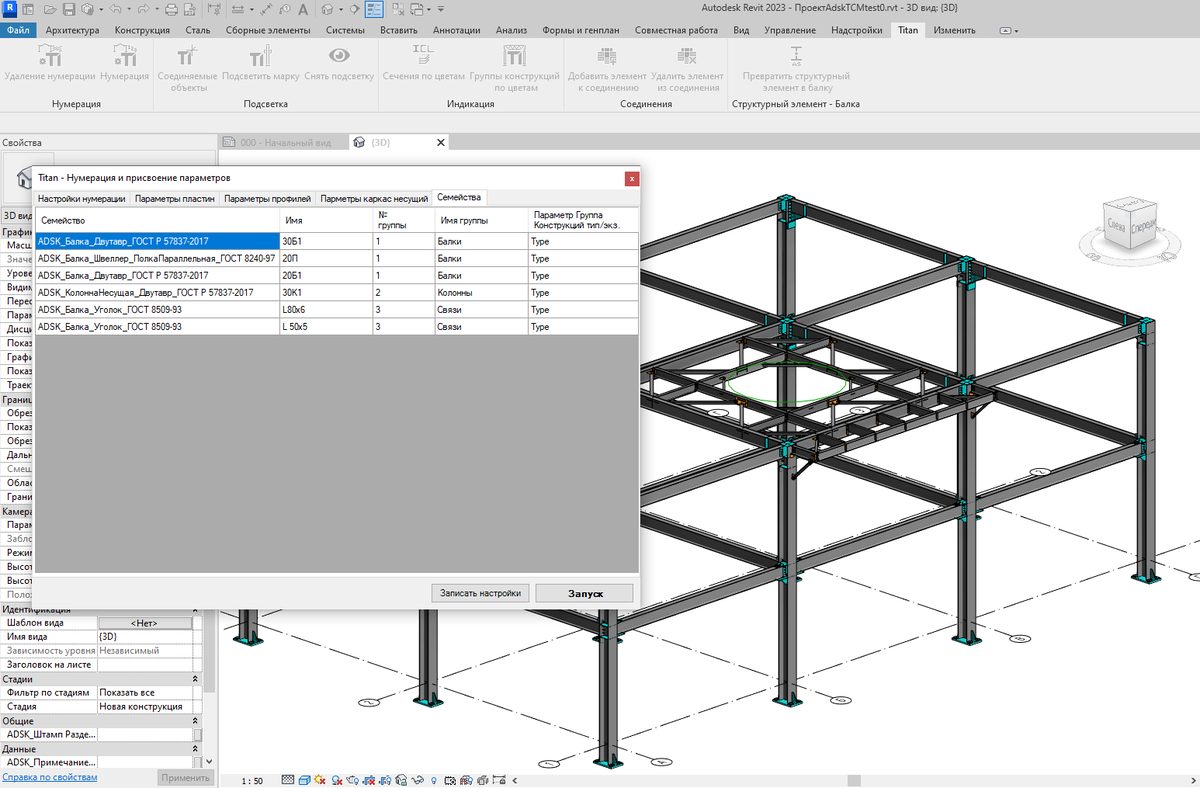This screenshot has height=788, width=1200.
Task: Click the Redo arrow icon
Action: pyautogui.click(x=146, y=10)
